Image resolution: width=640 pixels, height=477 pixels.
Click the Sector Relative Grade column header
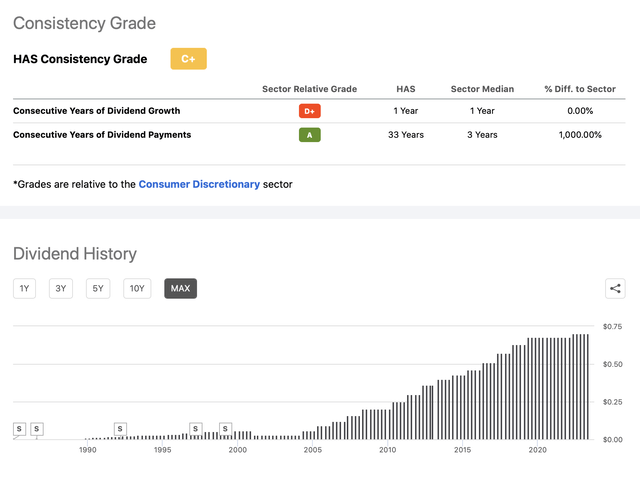309,89
